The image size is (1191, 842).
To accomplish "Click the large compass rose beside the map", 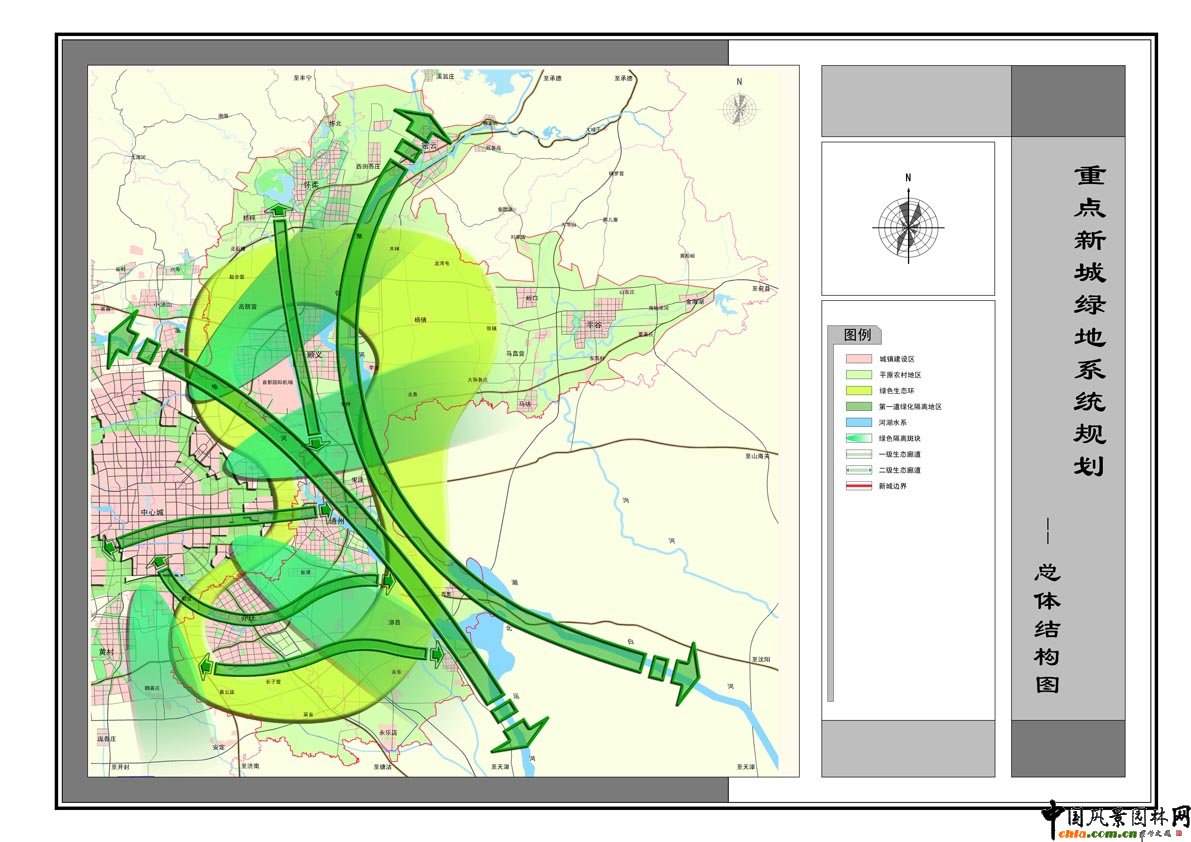I will coord(908,226).
